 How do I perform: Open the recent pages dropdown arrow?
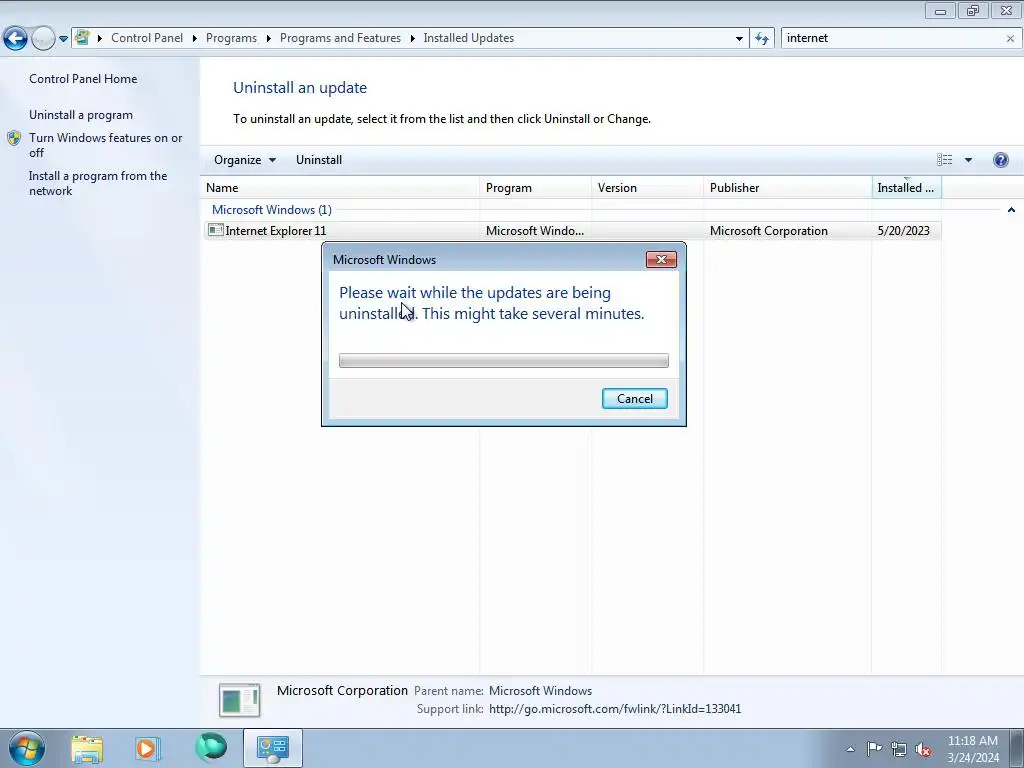coord(63,39)
